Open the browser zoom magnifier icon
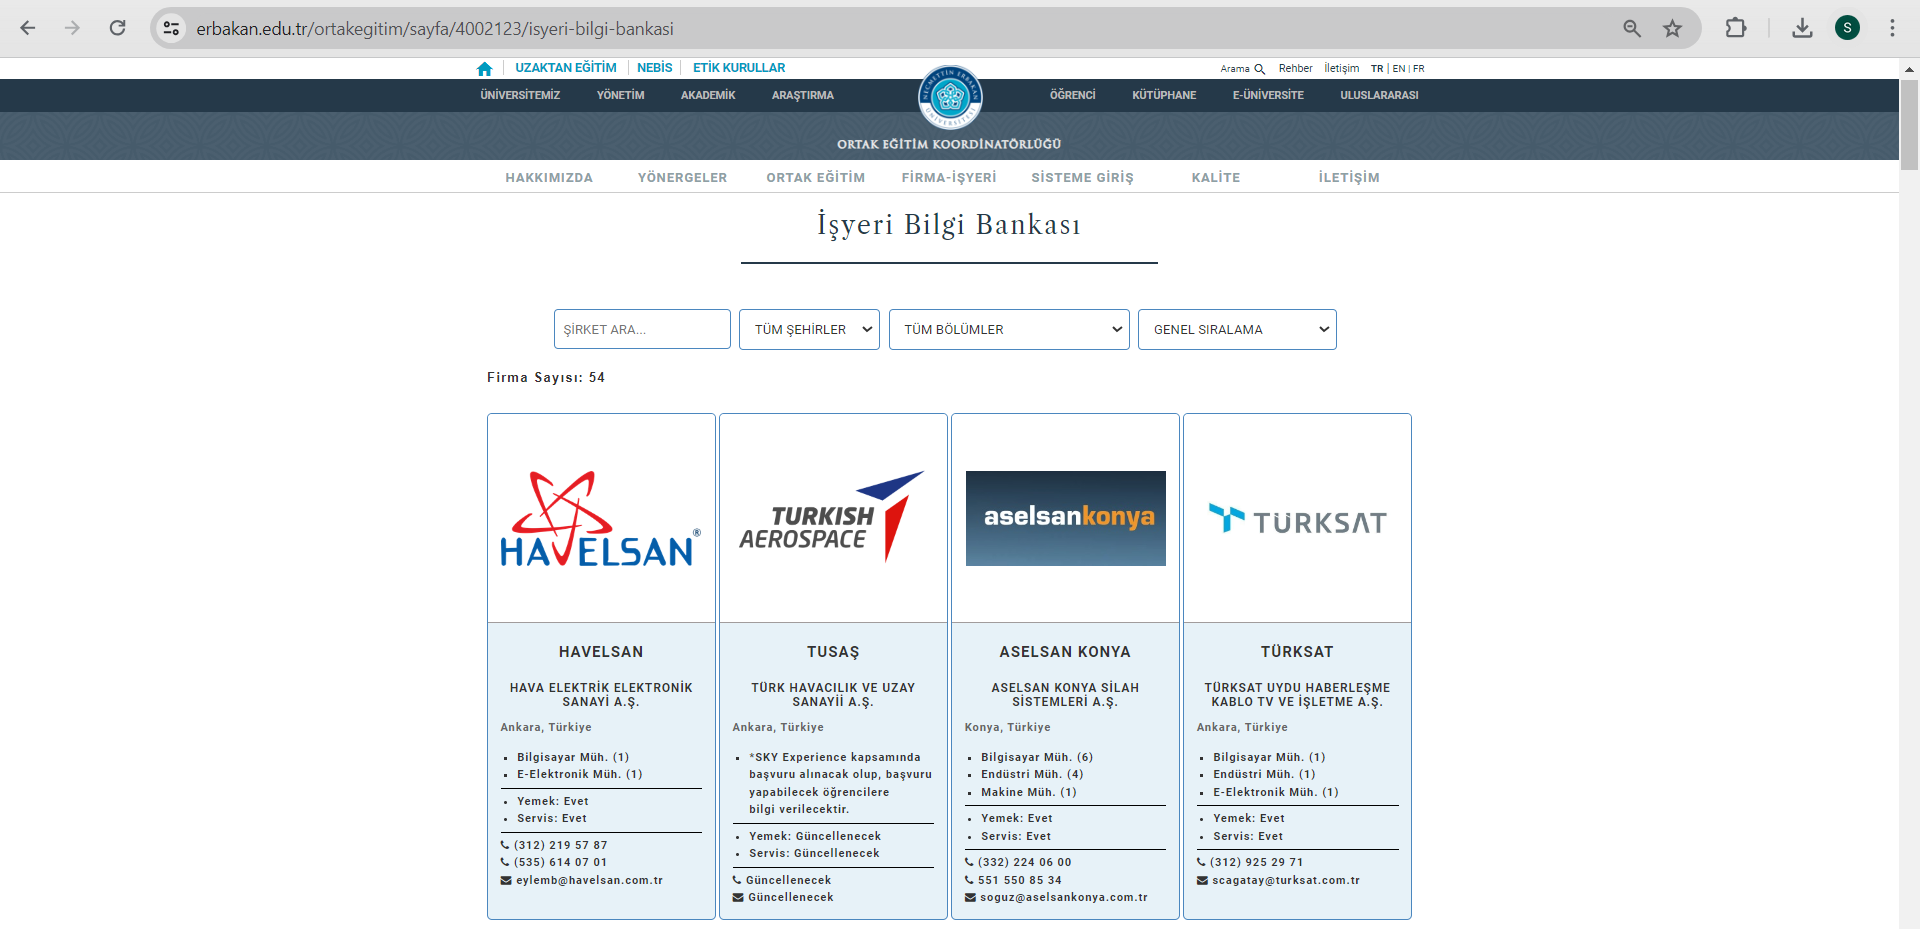Image resolution: width=1920 pixels, height=929 pixels. point(1632,28)
